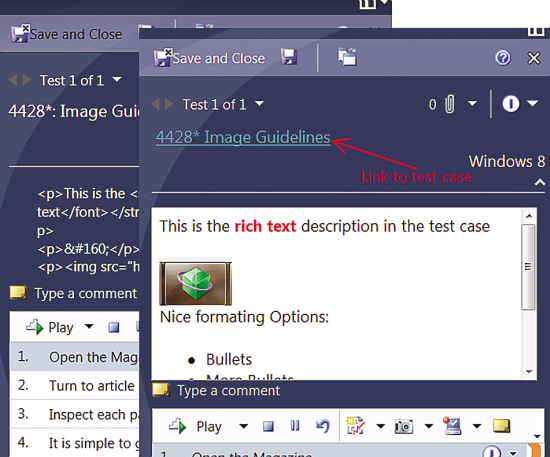Viewport: 550px width, 457px height.
Task: Click the 'rich text' red words in description
Action: (x=265, y=226)
